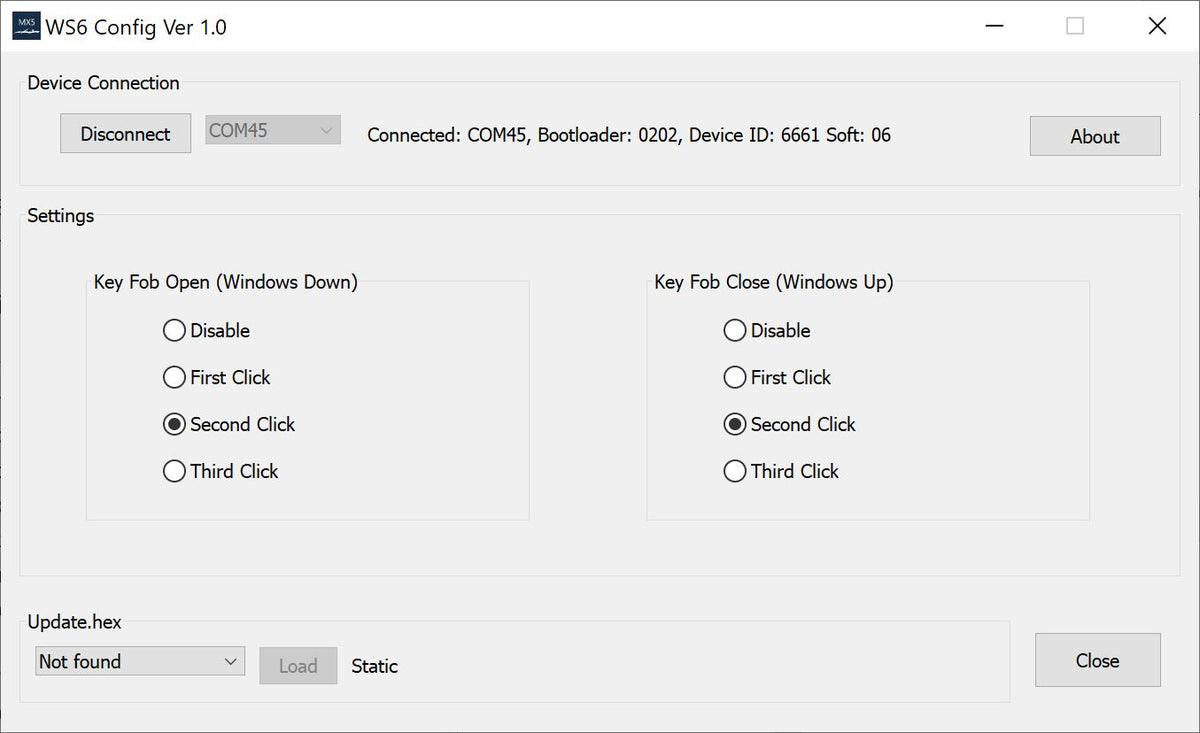Click the Load firmware button
Screen dimensions: 1200x733
pyautogui.click(x=298, y=665)
